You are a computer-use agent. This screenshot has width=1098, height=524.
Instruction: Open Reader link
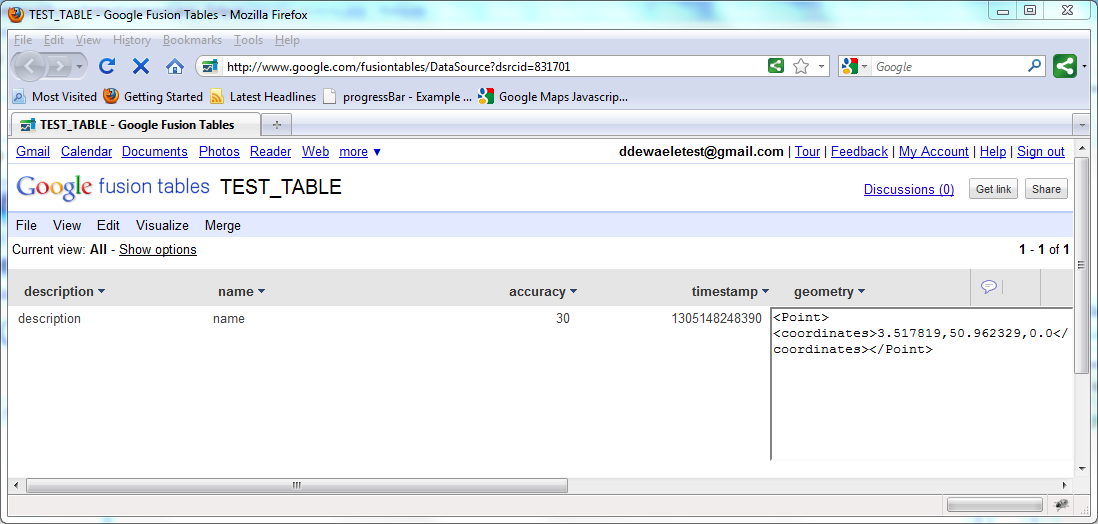pyautogui.click(x=270, y=151)
